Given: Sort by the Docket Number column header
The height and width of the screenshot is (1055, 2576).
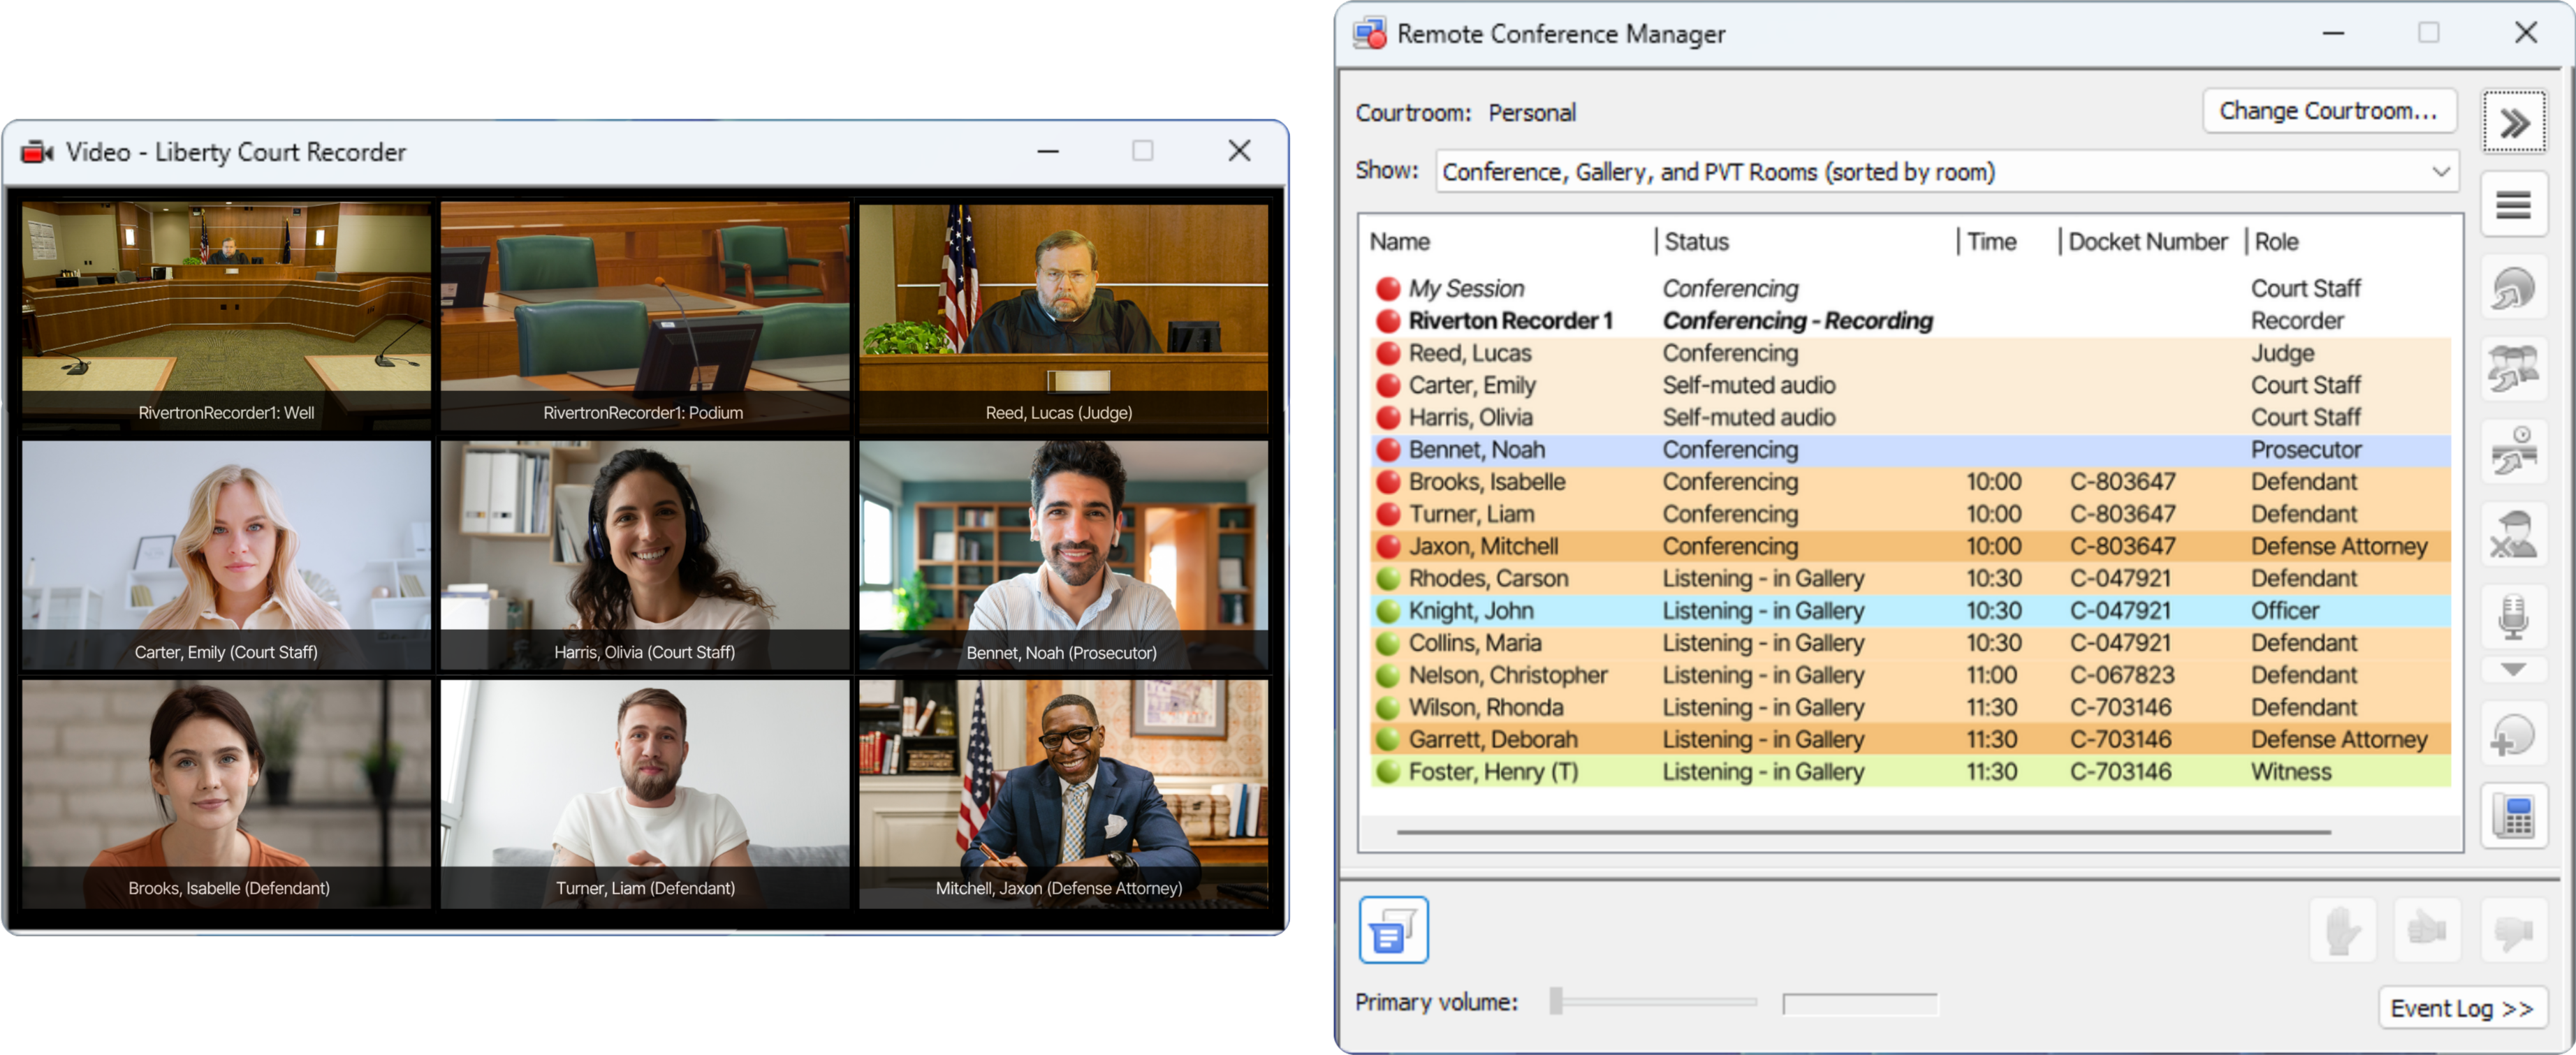Looking at the screenshot, I should (2148, 242).
